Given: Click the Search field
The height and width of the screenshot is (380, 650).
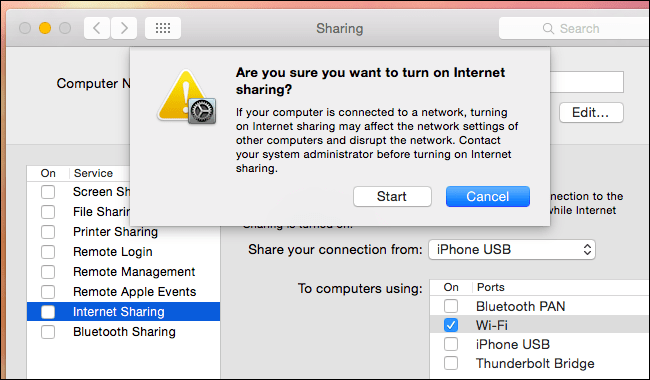Looking at the screenshot, I should (x=575, y=29).
